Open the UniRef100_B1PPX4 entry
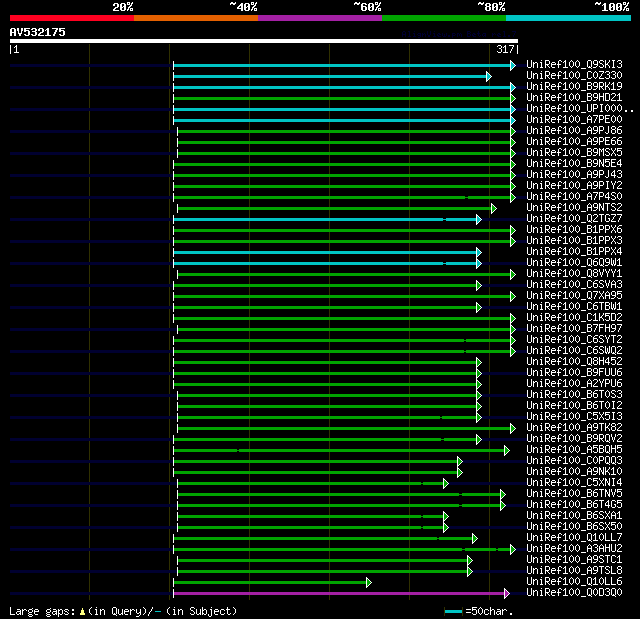 coord(574,252)
